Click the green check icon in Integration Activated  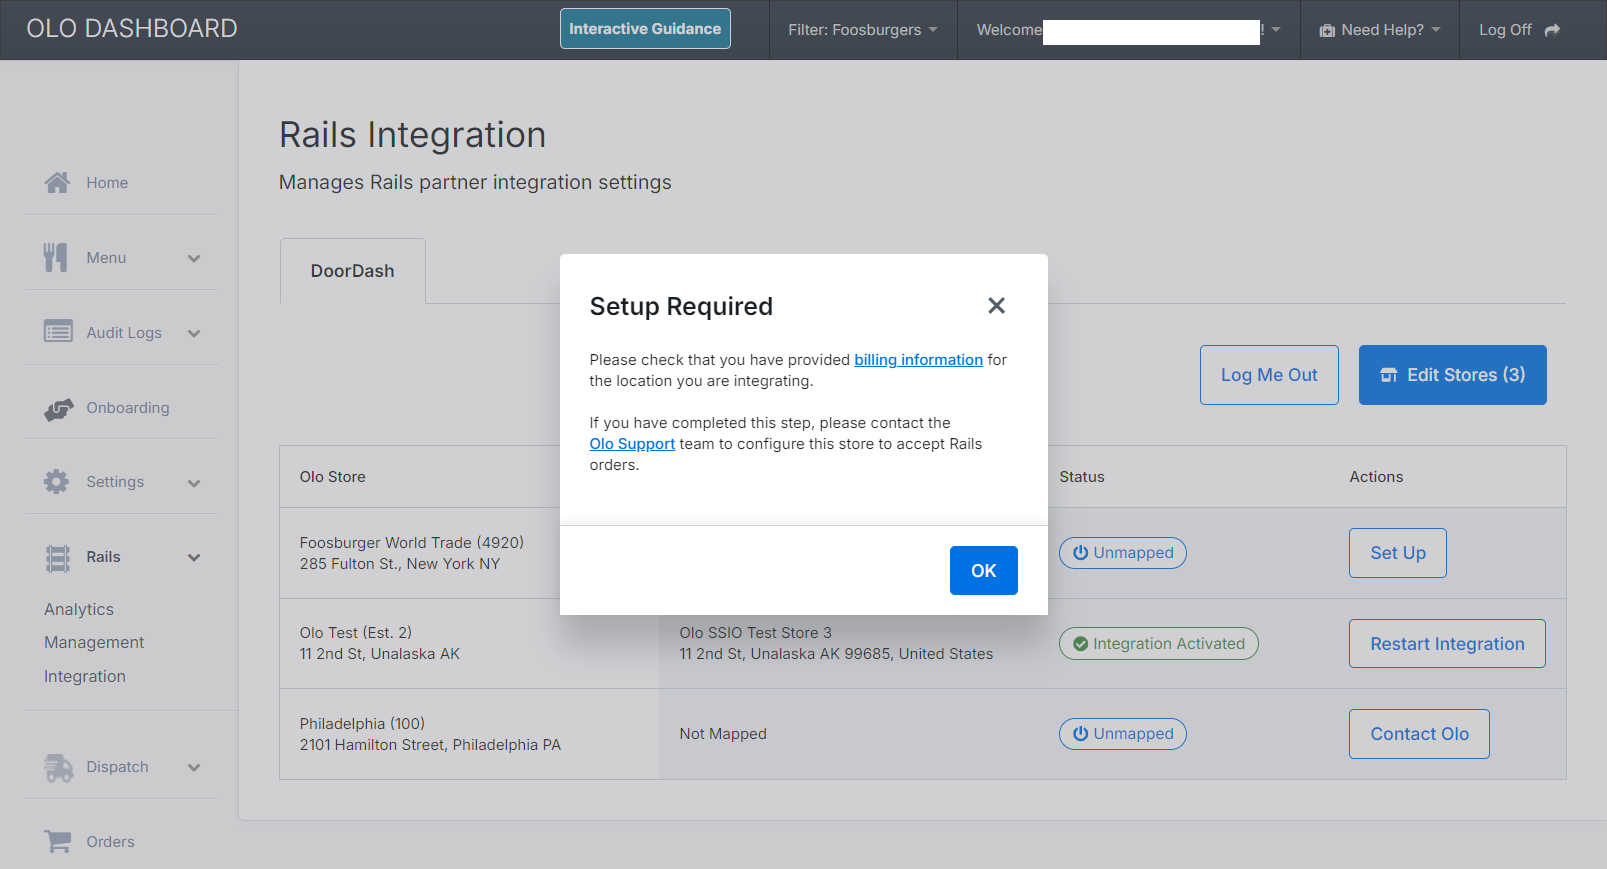pyautogui.click(x=1080, y=644)
